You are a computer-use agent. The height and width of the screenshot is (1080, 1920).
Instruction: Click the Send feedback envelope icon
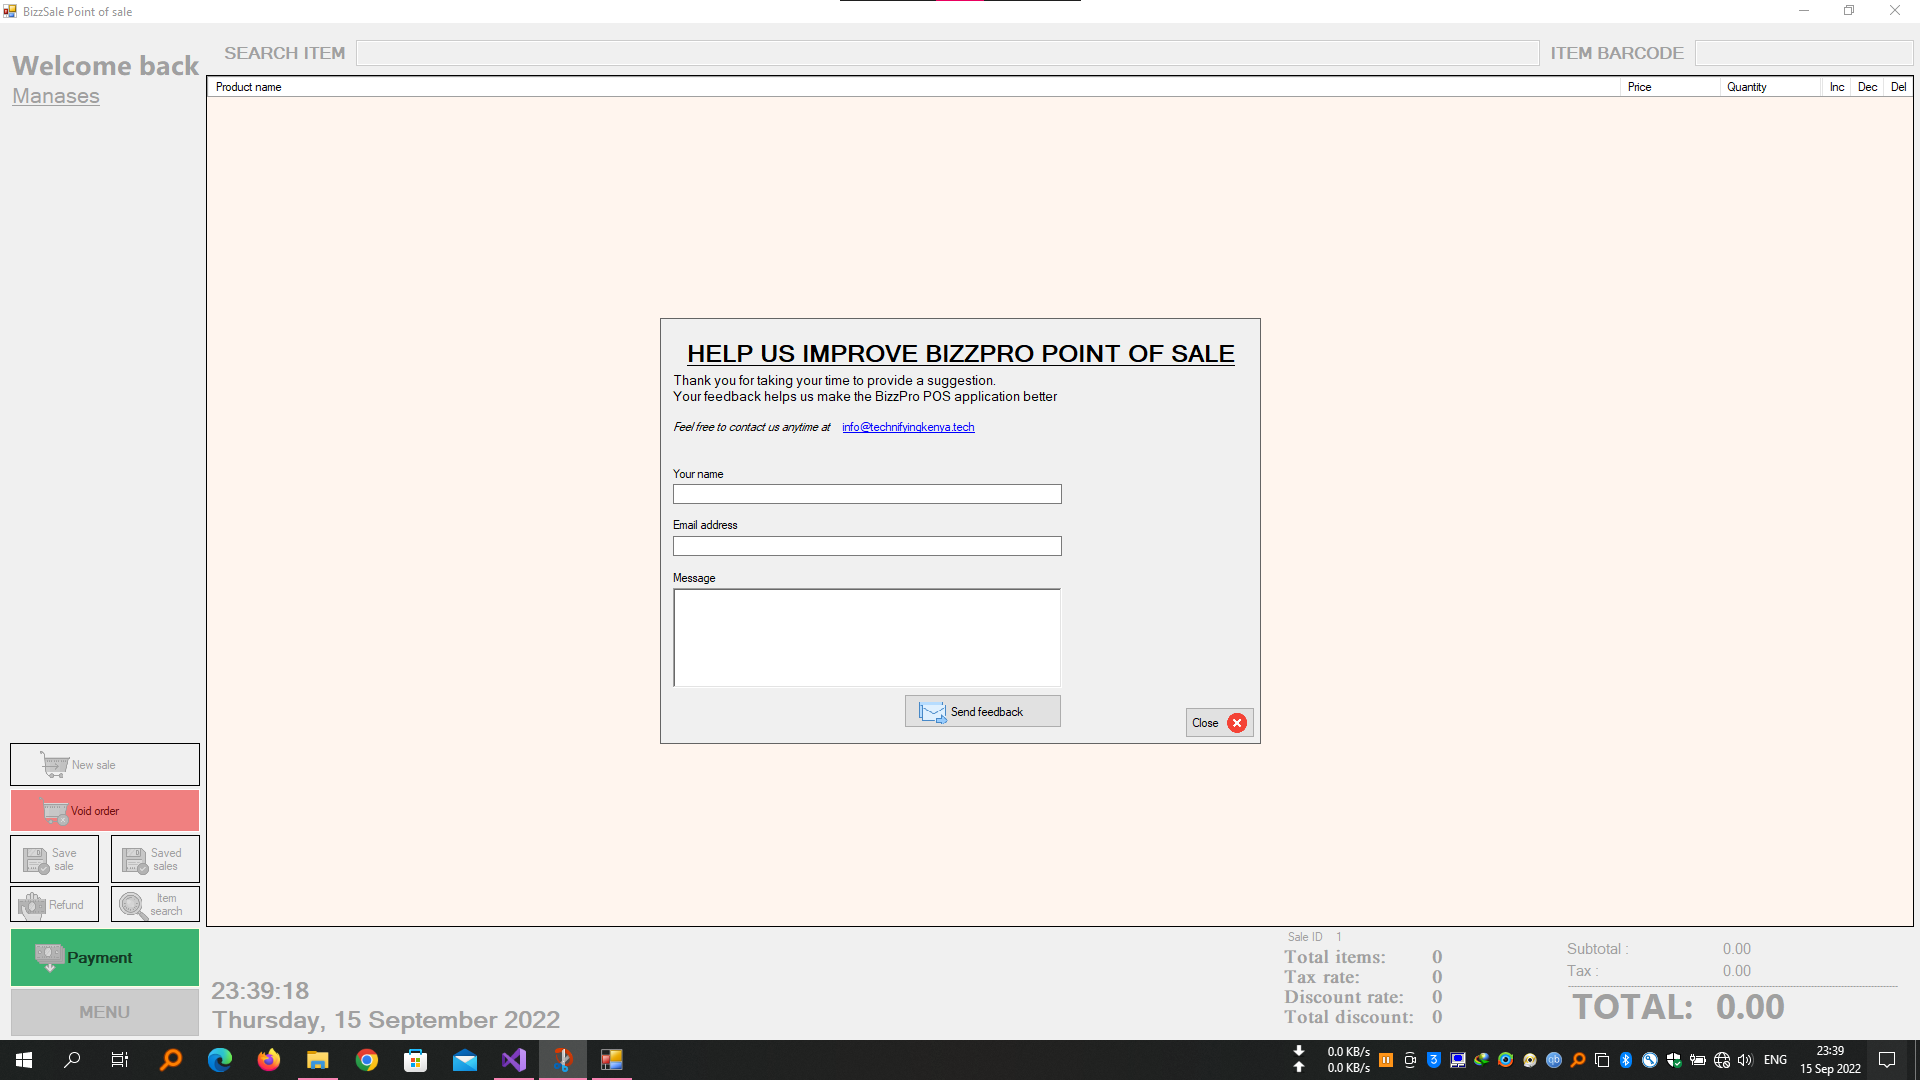[x=931, y=711]
